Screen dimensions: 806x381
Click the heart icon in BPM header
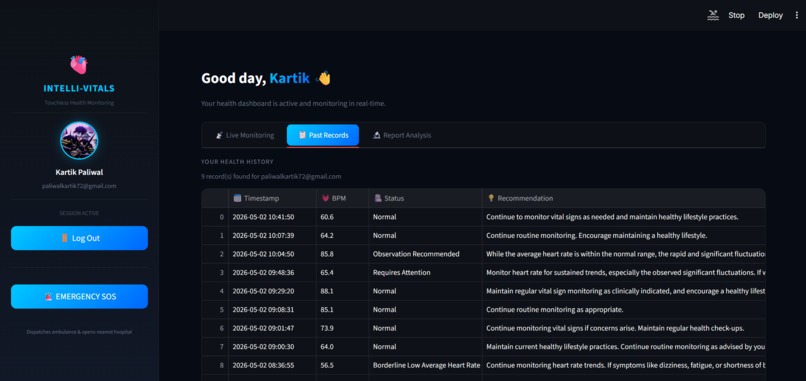tap(325, 198)
